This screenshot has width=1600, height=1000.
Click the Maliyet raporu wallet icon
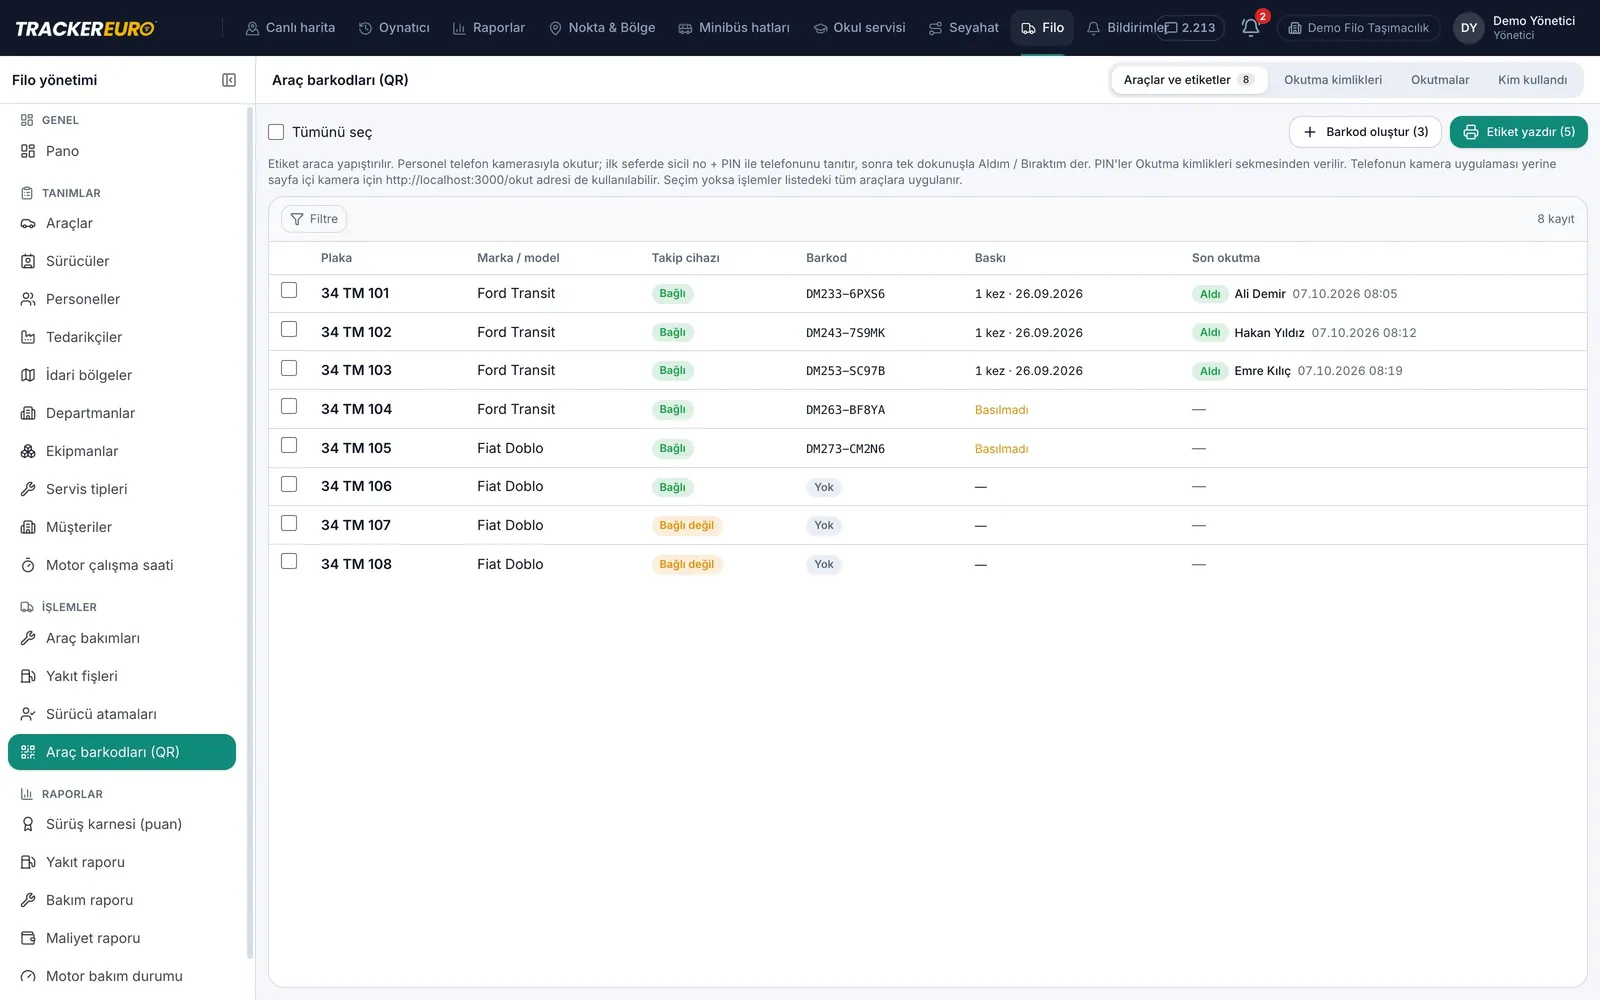coord(28,938)
